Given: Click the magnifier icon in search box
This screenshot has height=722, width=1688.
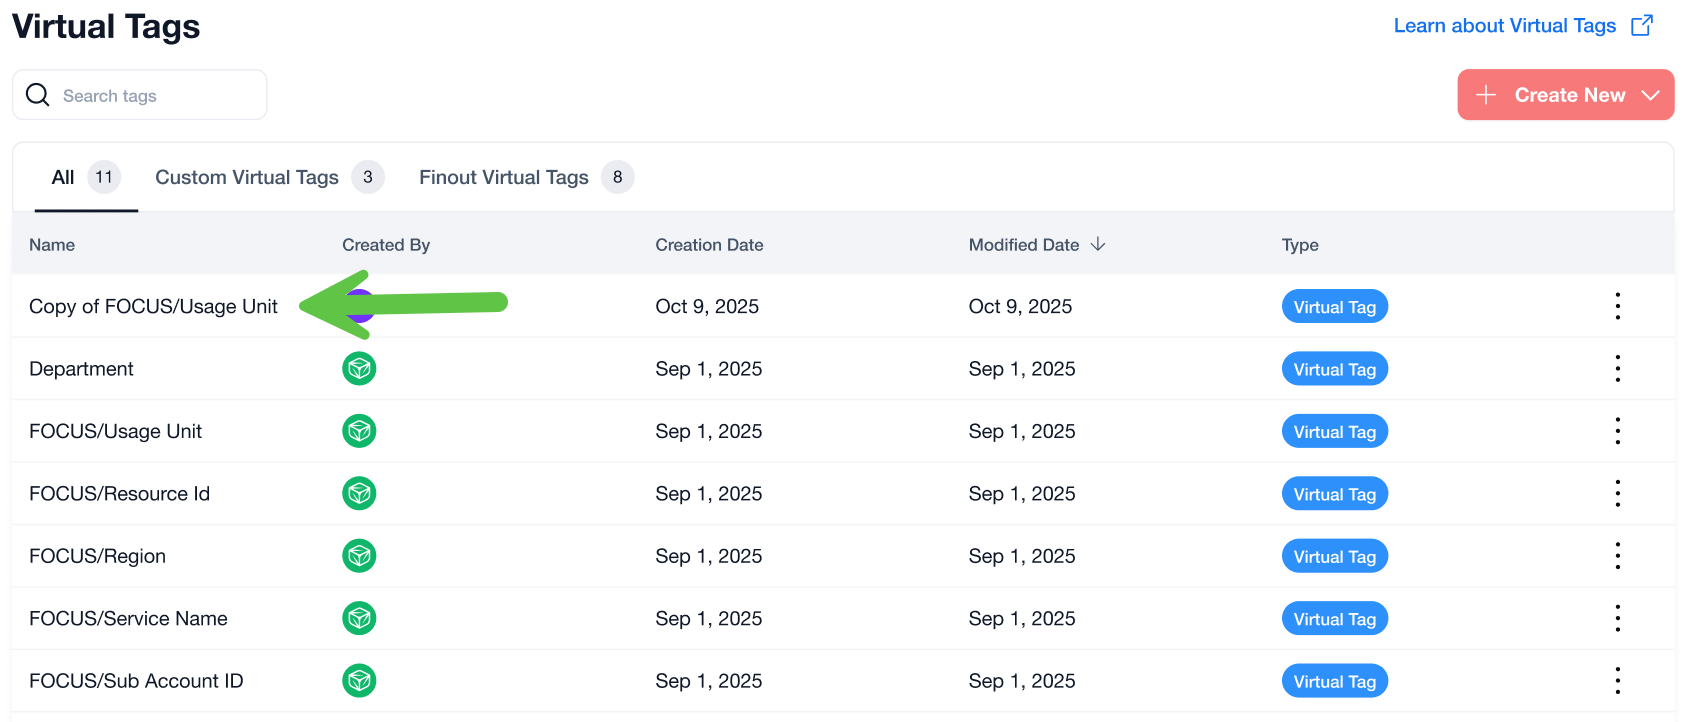Looking at the screenshot, I should coord(38,95).
